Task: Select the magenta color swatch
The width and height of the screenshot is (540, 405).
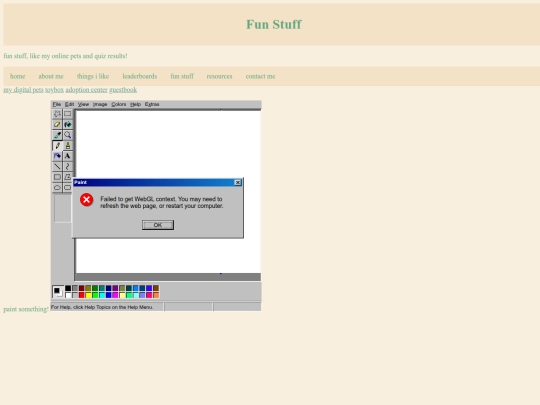Action: tap(115, 295)
